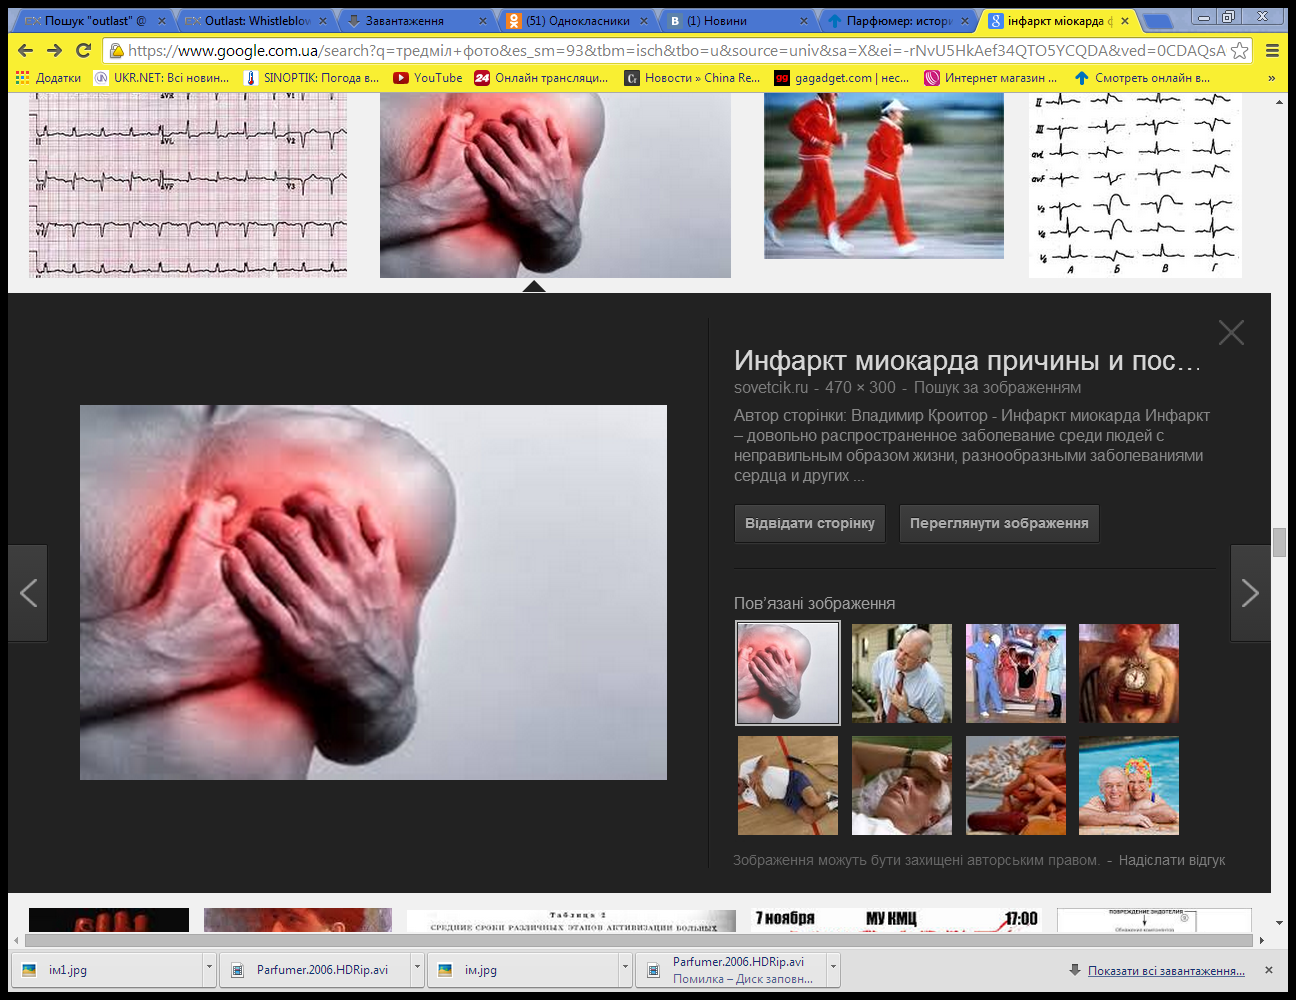
Task: Open the Parfumer.2006.HDRip.avi download dropdown arrow
Action: click(x=417, y=969)
